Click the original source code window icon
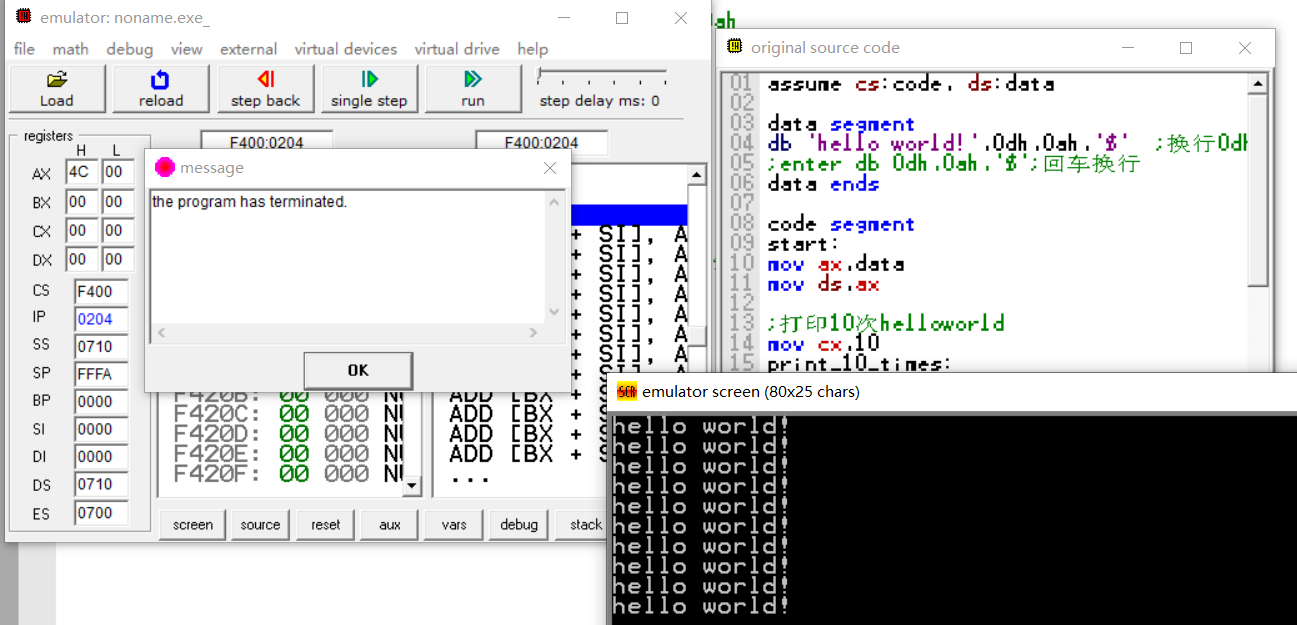This screenshot has height=625, width=1297. tap(733, 47)
